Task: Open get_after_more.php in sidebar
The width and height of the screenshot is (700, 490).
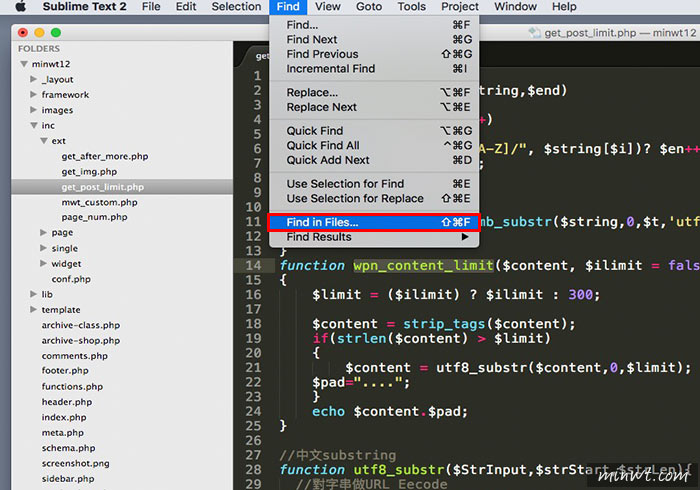Action: (105, 156)
